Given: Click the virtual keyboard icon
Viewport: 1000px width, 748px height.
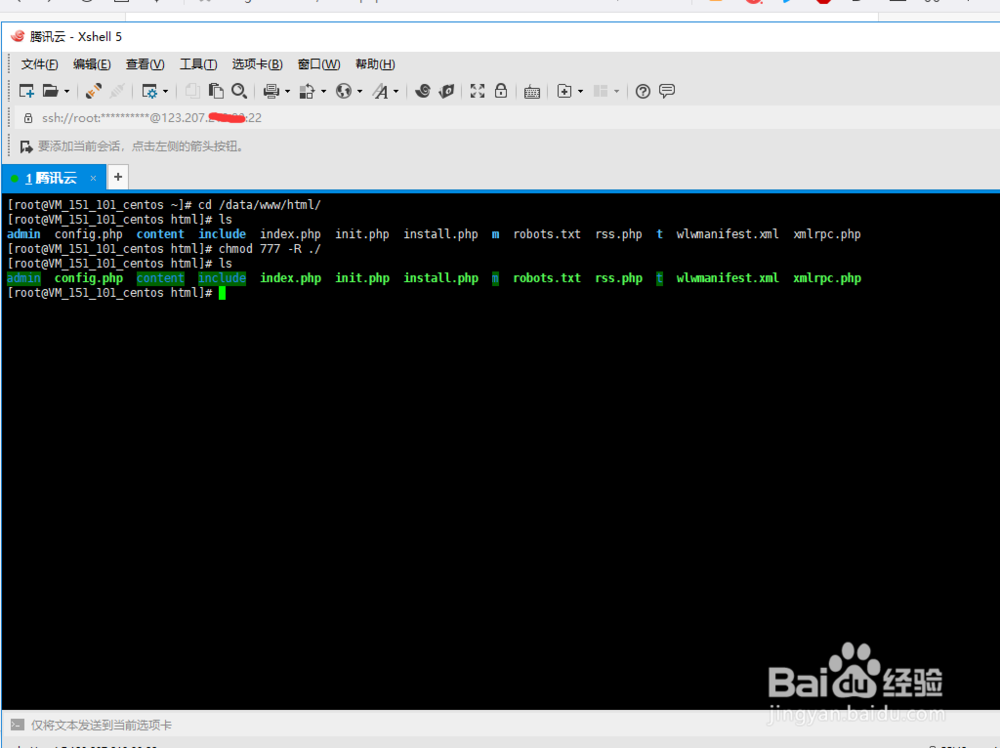Looking at the screenshot, I should click(532, 92).
